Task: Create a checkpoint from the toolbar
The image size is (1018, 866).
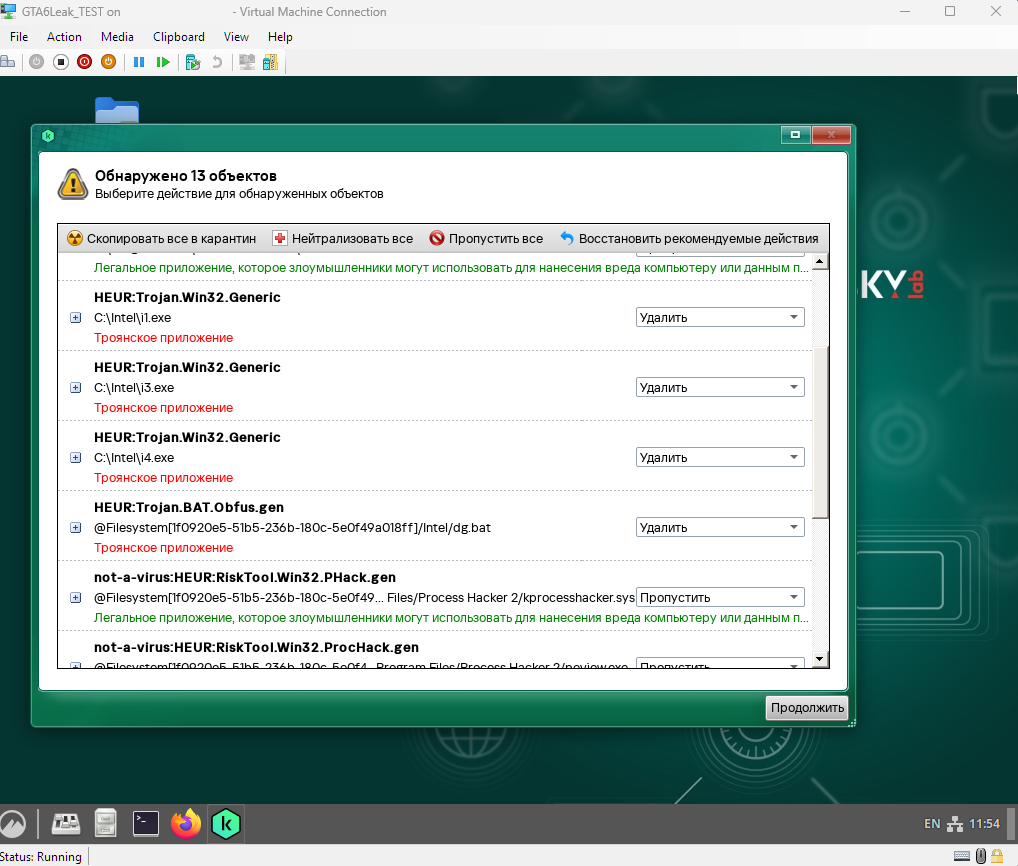Action: click(x=193, y=62)
